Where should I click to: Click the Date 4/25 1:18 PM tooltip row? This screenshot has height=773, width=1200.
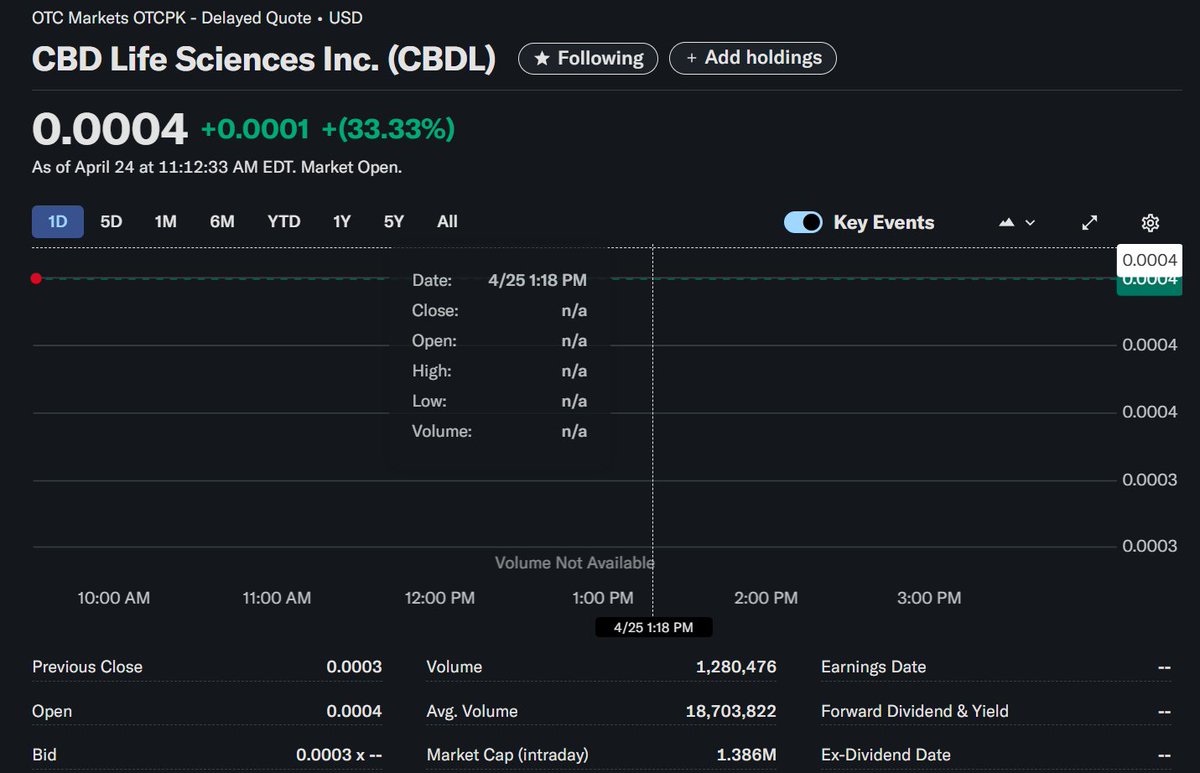[499, 280]
